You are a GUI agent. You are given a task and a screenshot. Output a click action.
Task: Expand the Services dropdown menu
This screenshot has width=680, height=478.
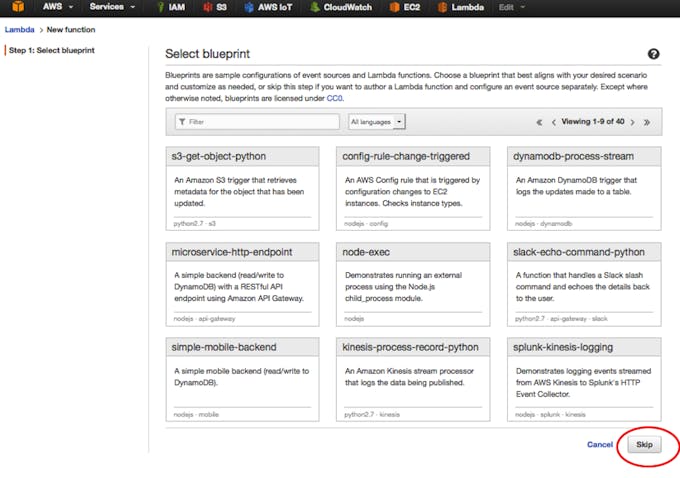point(112,7)
